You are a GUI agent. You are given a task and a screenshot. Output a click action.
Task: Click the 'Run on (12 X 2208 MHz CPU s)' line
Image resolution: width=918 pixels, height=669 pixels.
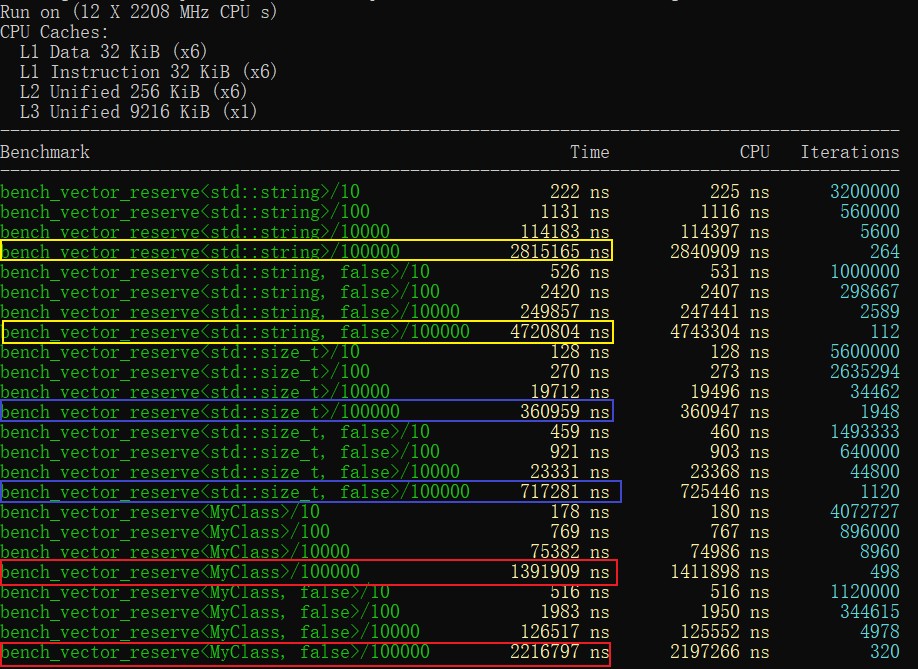pos(139,12)
